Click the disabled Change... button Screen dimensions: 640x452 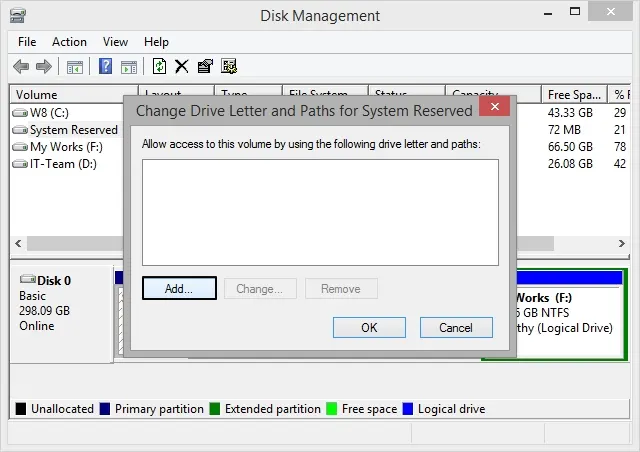(x=260, y=289)
